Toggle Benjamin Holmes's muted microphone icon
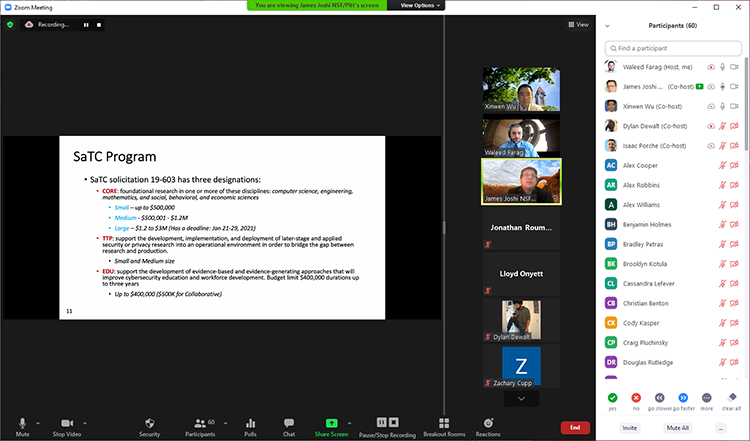750x441 pixels. tap(723, 224)
